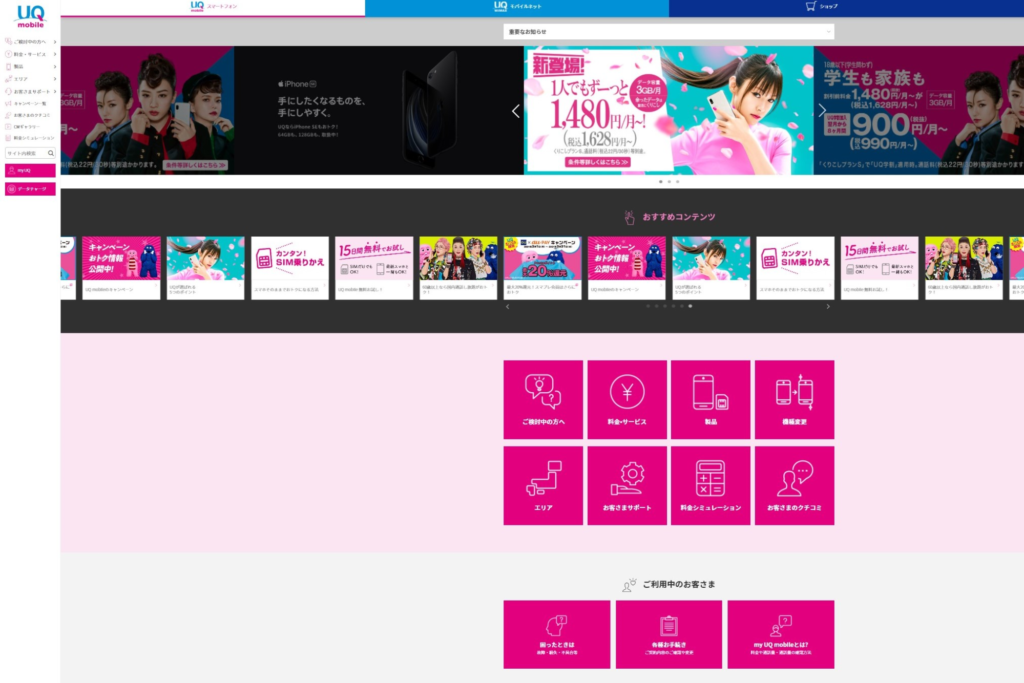
Task: Open the 各種お手続き clipboard tile
Action: click(669, 635)
